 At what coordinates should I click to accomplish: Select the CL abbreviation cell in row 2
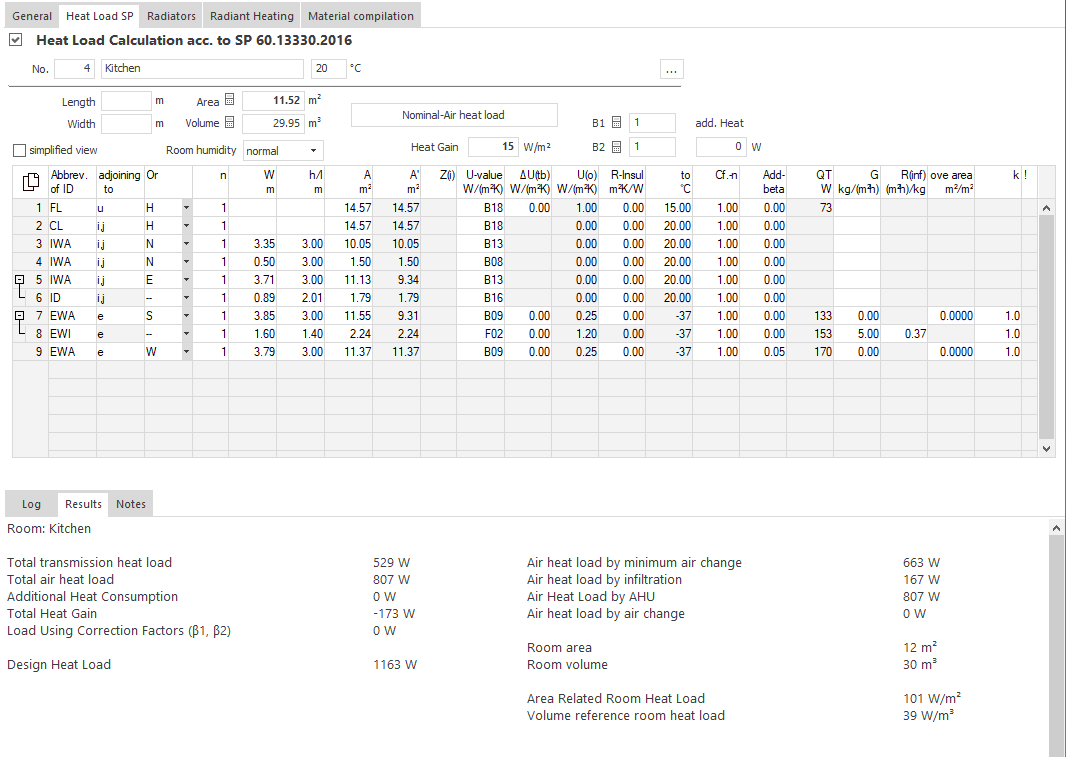(72, 226)
